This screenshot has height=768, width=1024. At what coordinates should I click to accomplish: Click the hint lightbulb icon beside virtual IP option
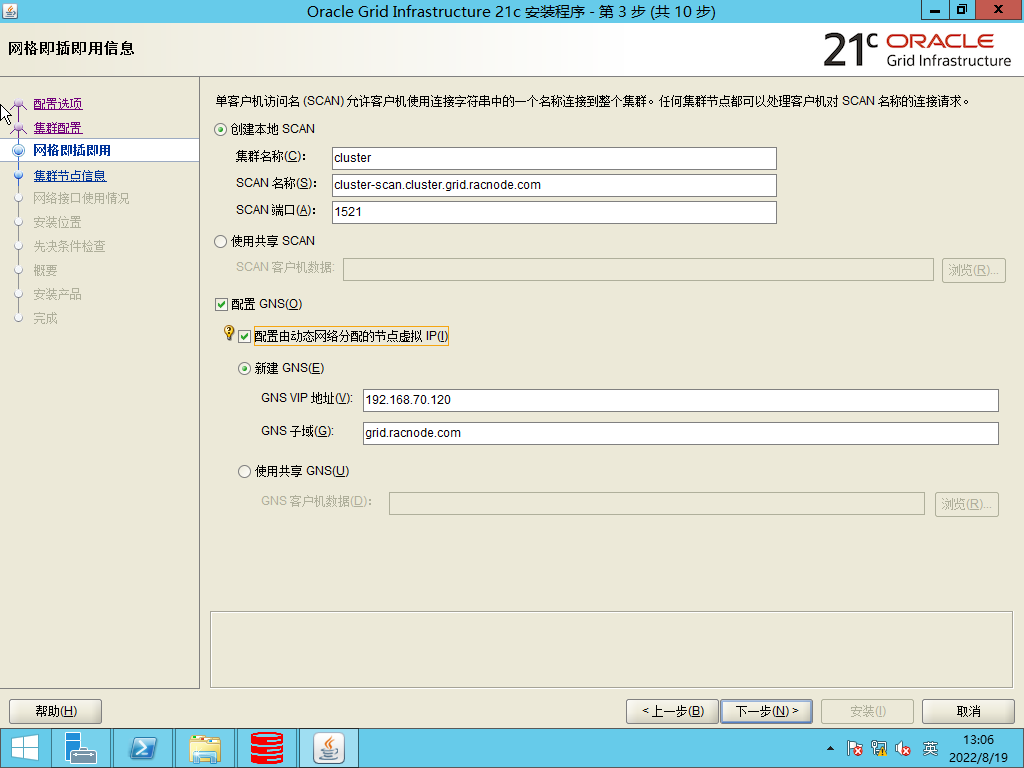229,333
